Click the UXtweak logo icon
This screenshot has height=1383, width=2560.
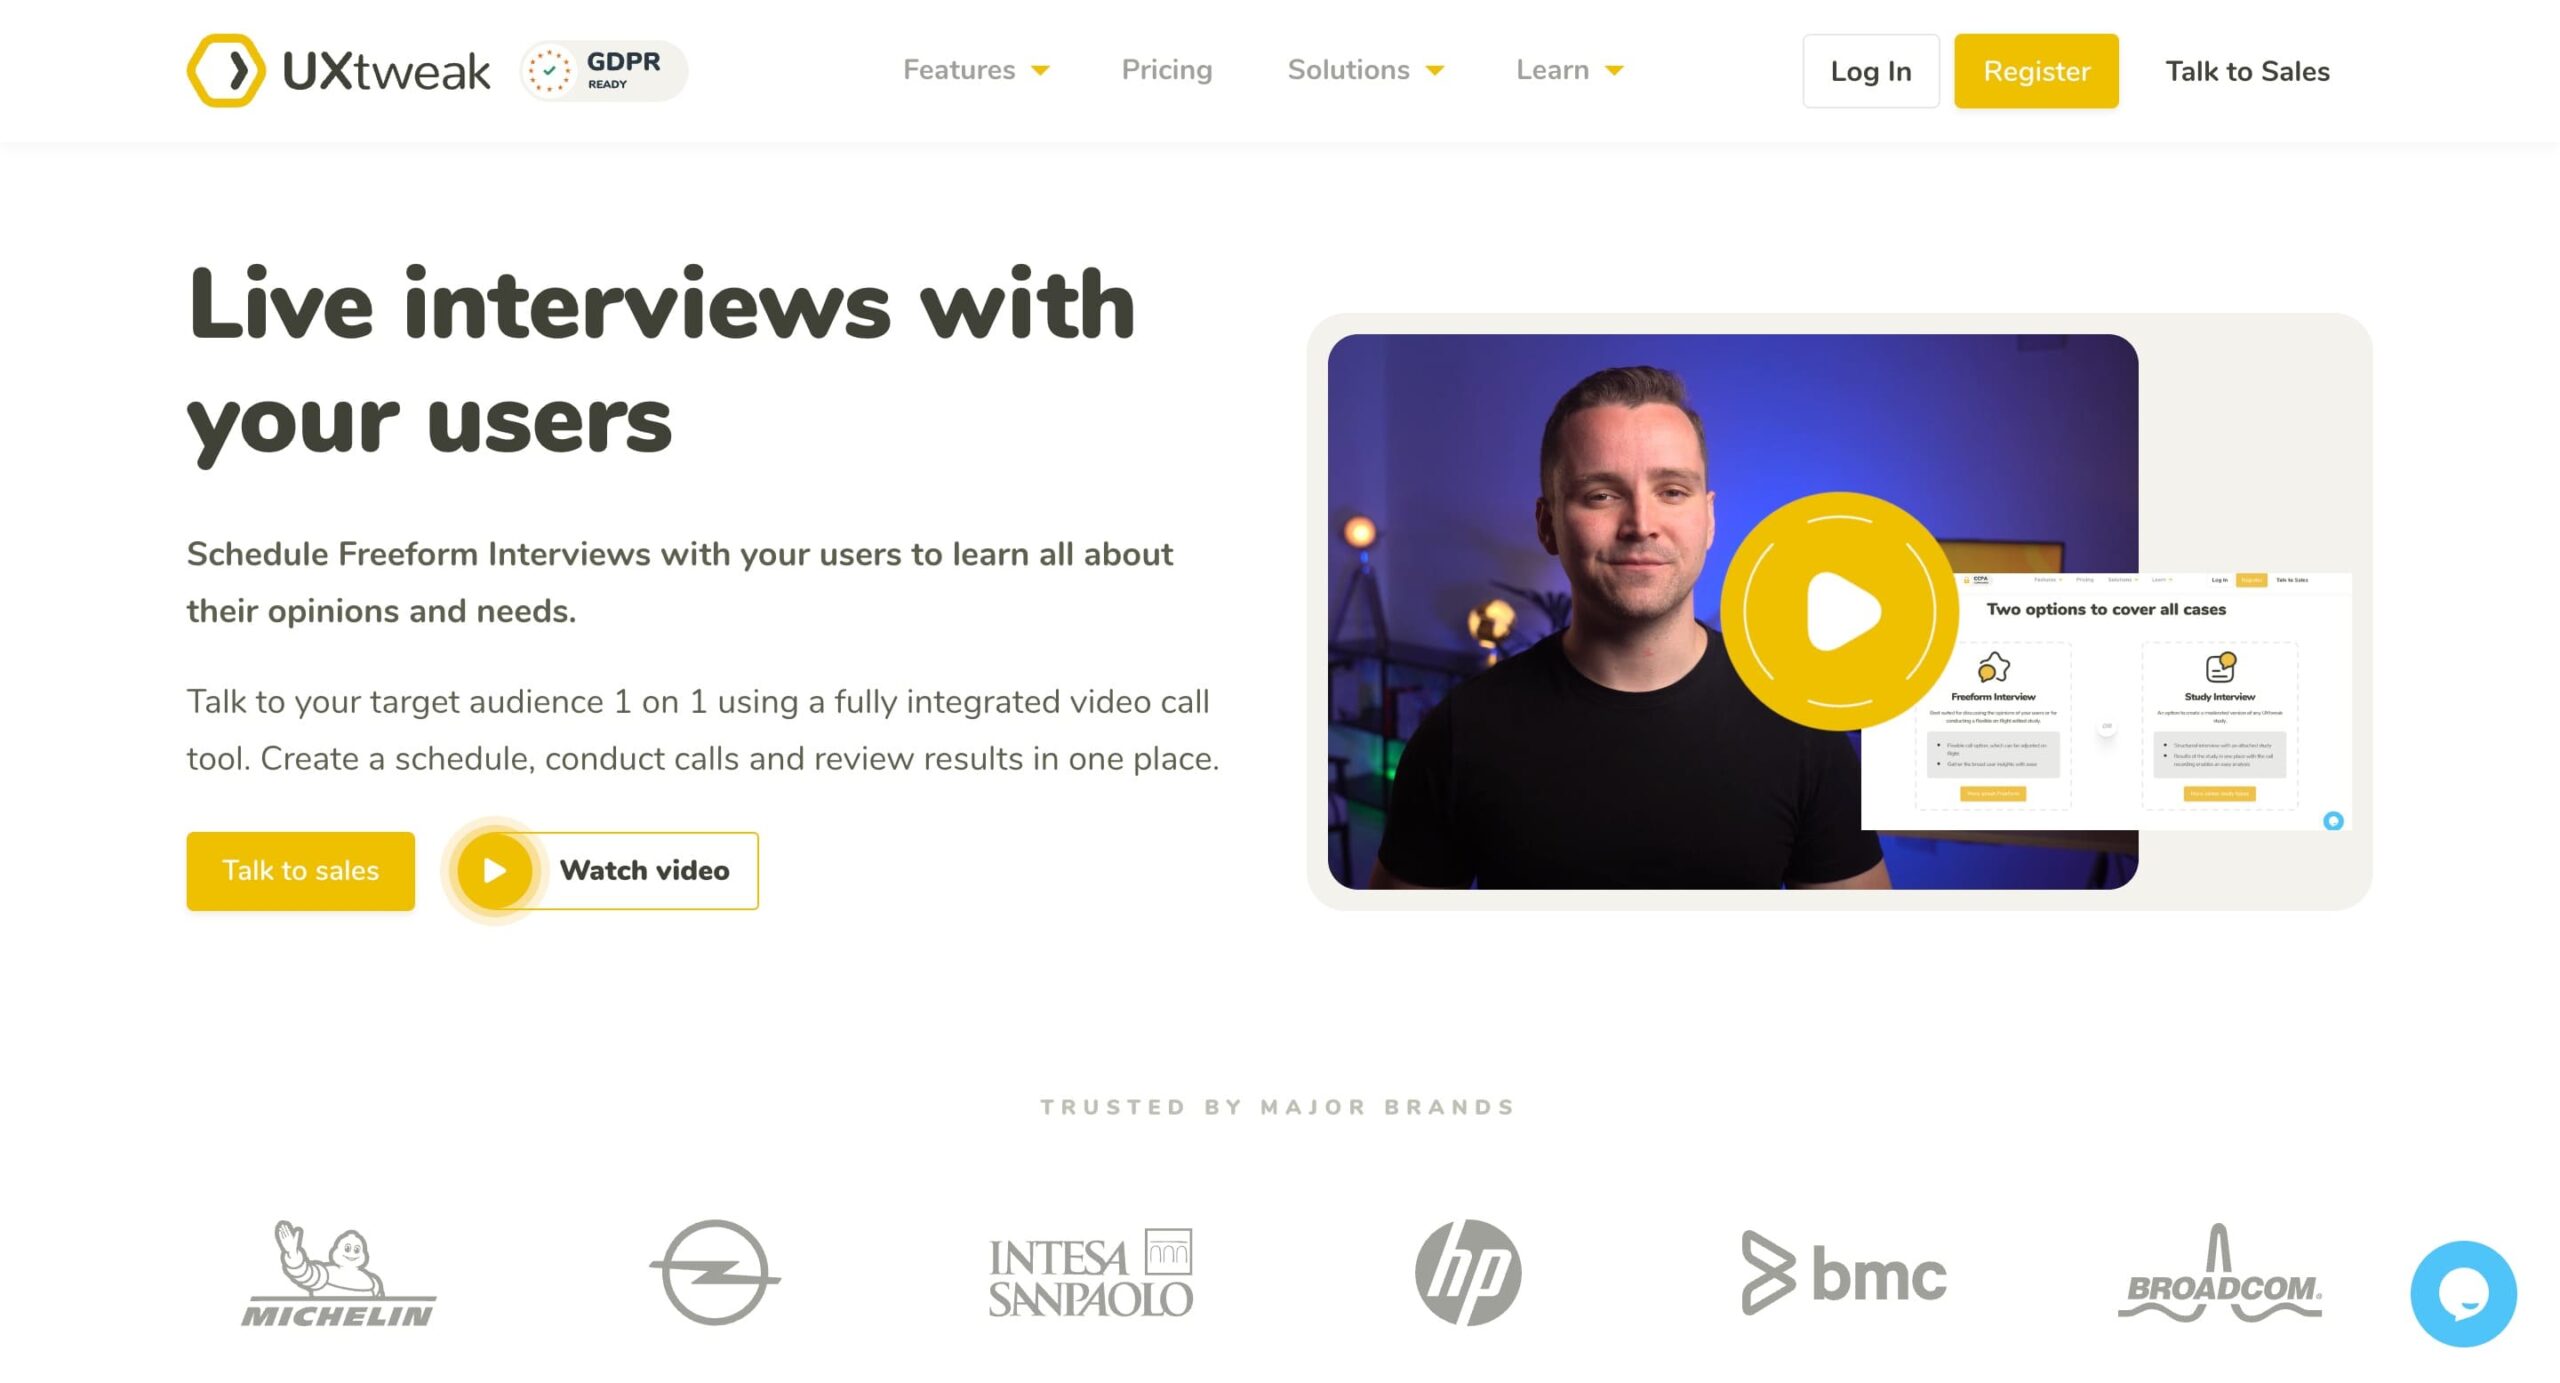(223, 68)
